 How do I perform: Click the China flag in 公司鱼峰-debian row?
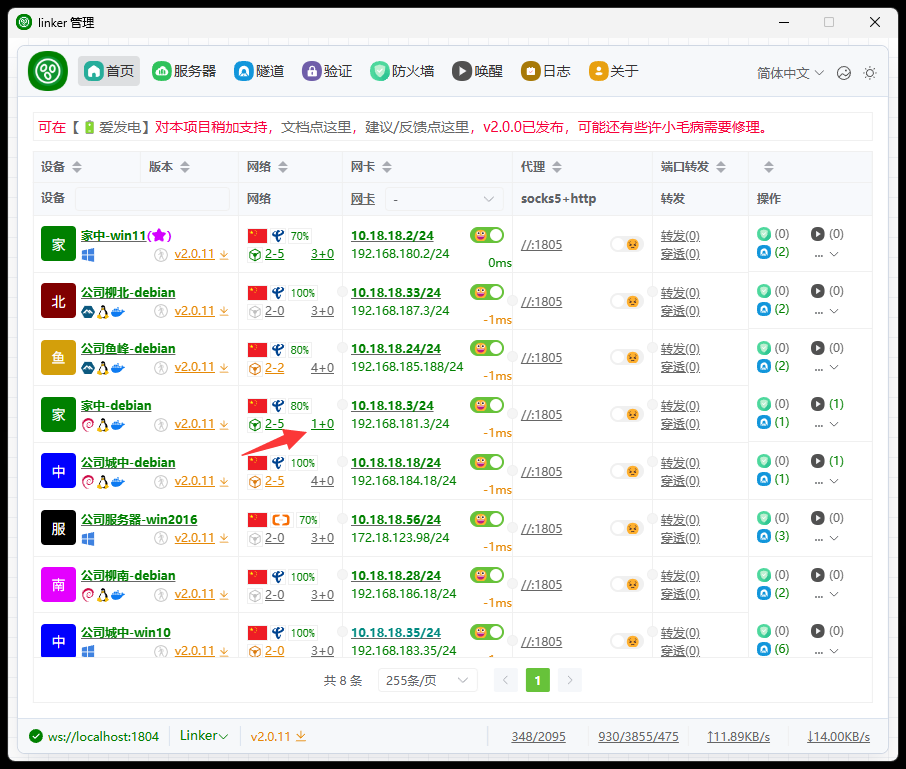tap(257, 350)
